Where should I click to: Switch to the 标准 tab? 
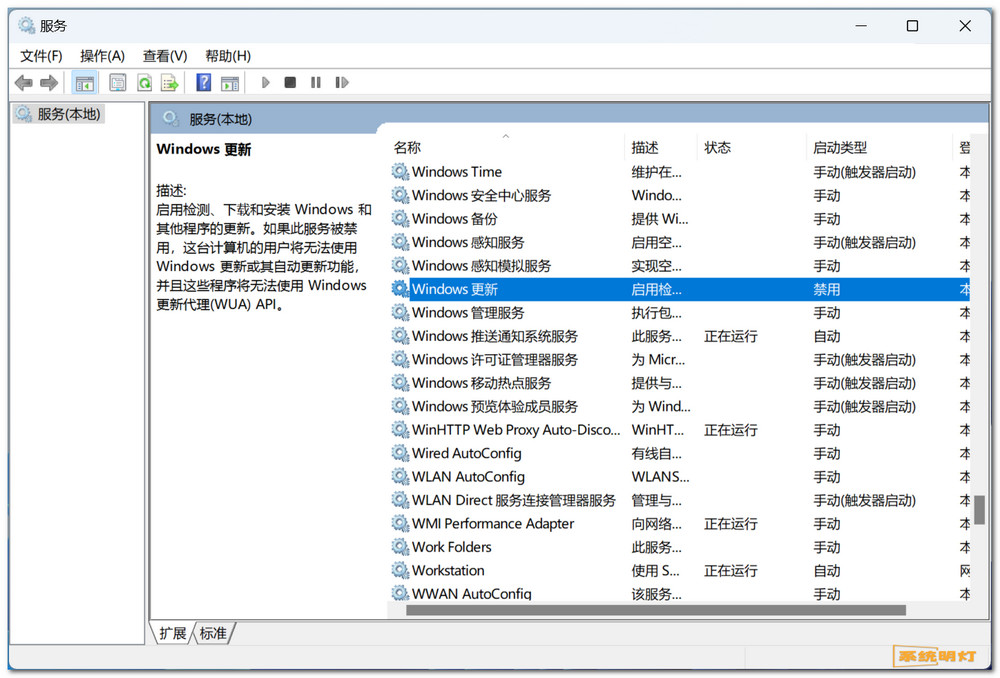click(213, 633)
